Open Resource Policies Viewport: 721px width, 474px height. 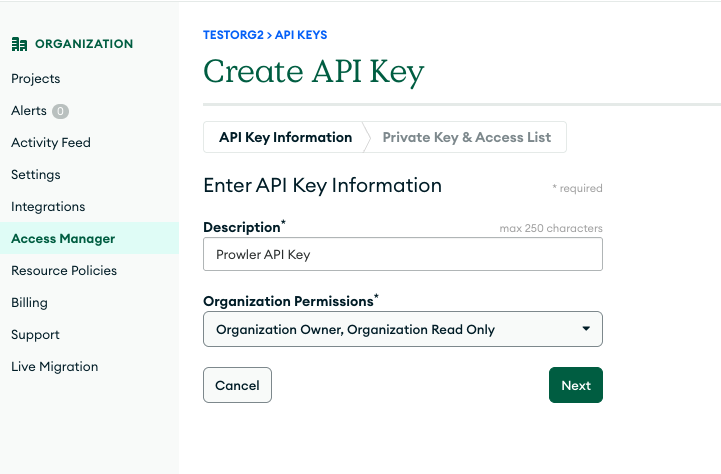click(x=64, y=270)
